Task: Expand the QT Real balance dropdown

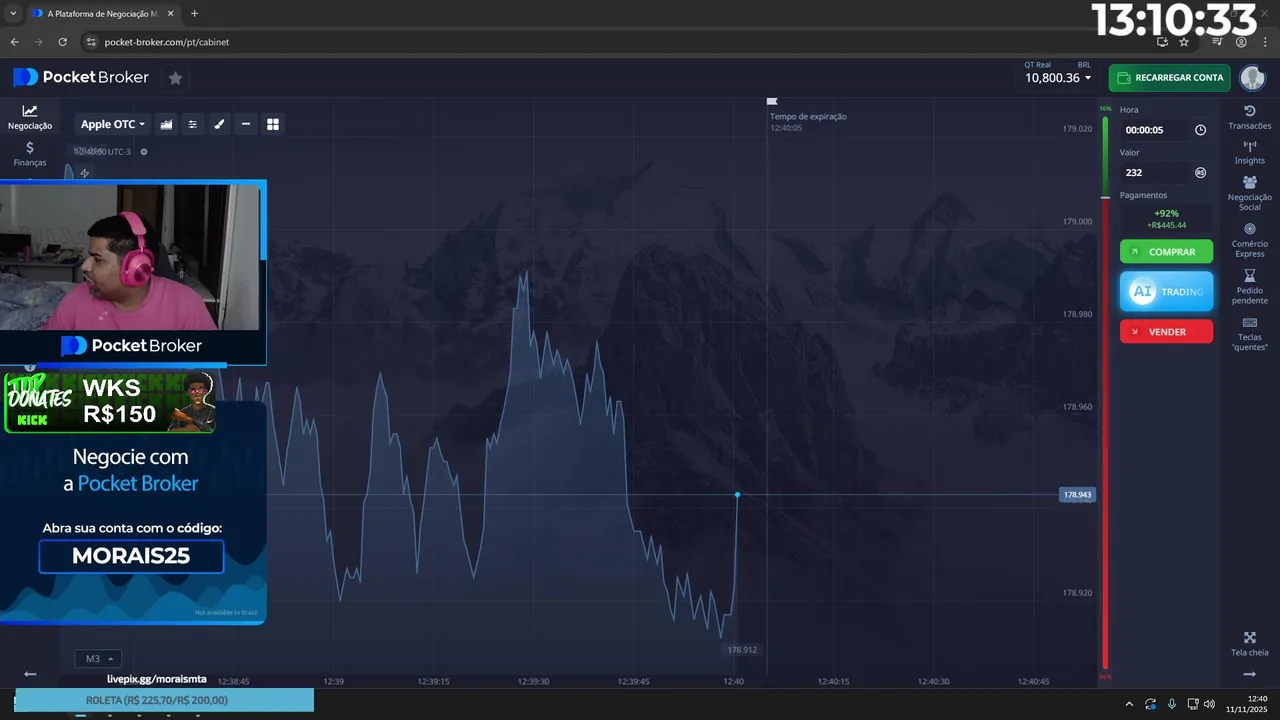Action: coord(1058,77)
